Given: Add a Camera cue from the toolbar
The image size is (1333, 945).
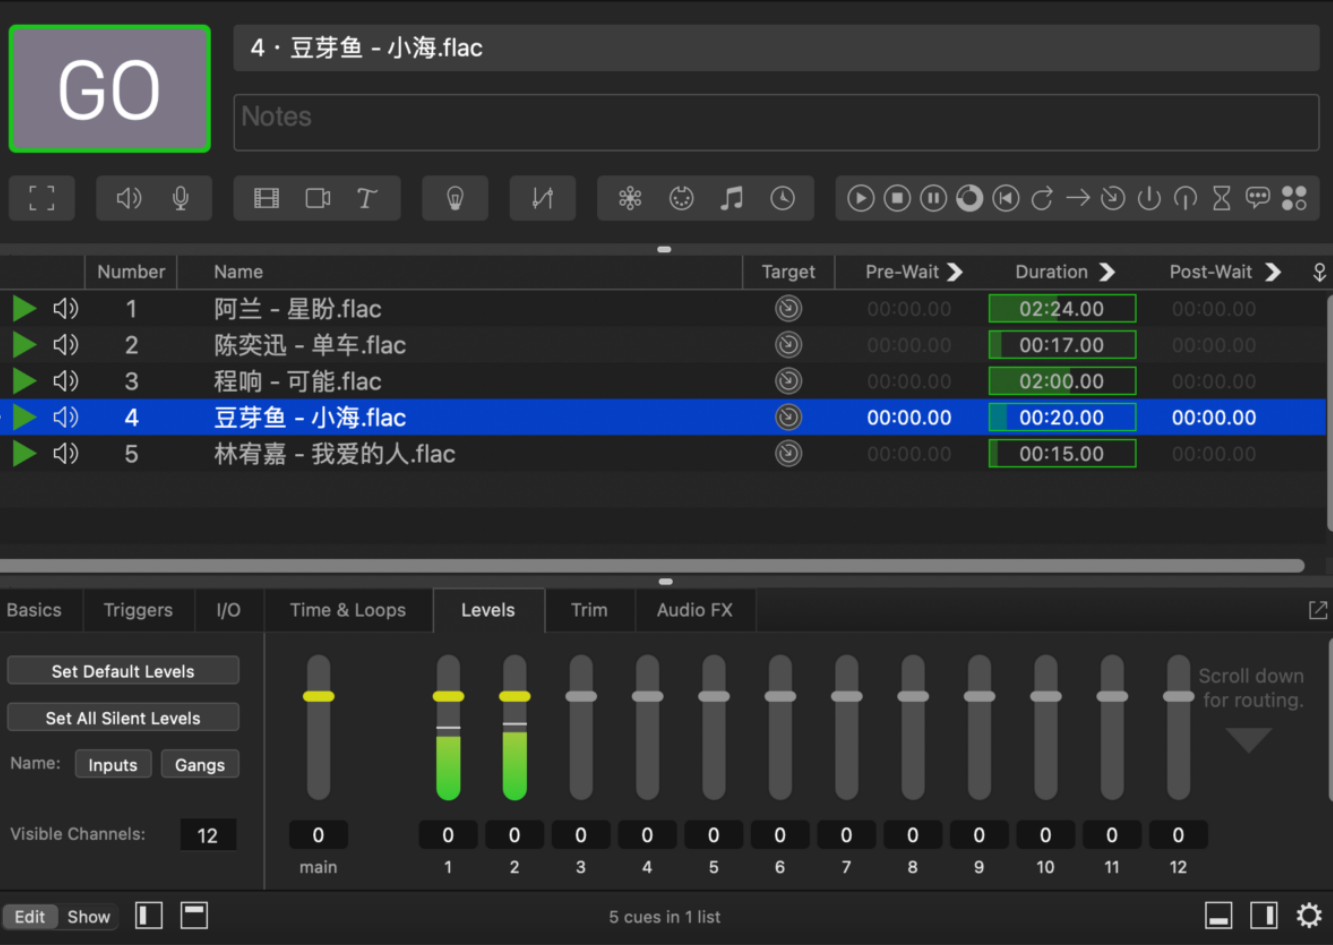Looking at the screenshot, I should (318, 198).
